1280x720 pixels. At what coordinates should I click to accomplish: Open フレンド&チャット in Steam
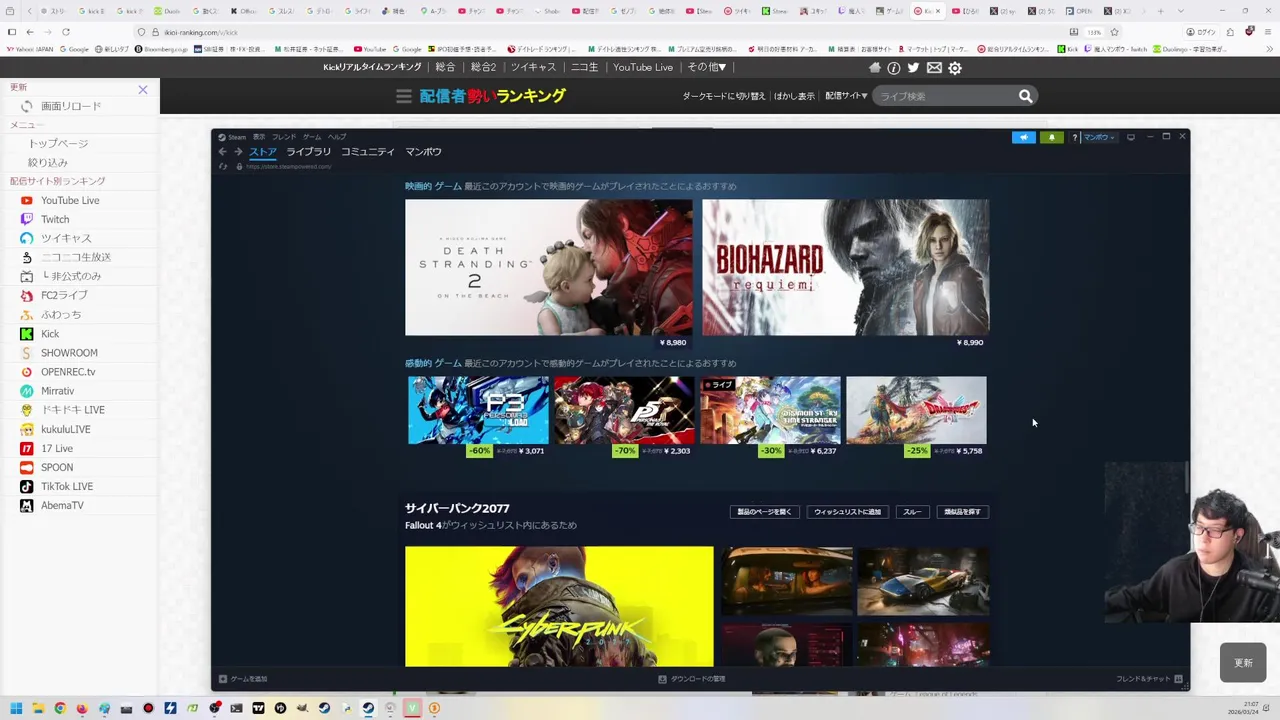(1149, 679)
